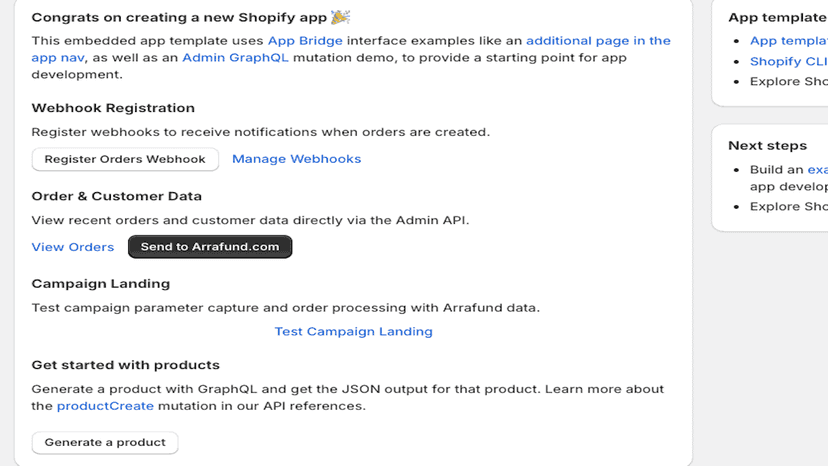828x466 pixels.
Task: Click the Send to Arrafund.com button
Action: point(210,247)
